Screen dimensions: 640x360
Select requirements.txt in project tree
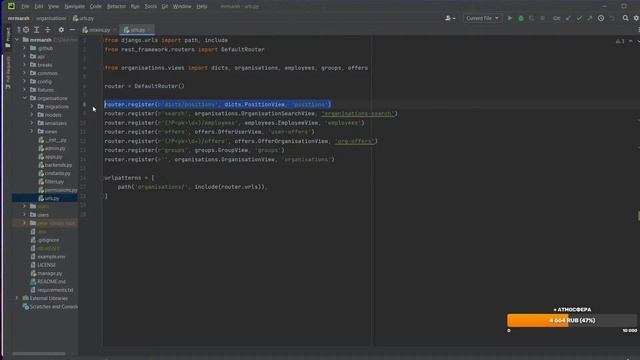pos(52,290)
